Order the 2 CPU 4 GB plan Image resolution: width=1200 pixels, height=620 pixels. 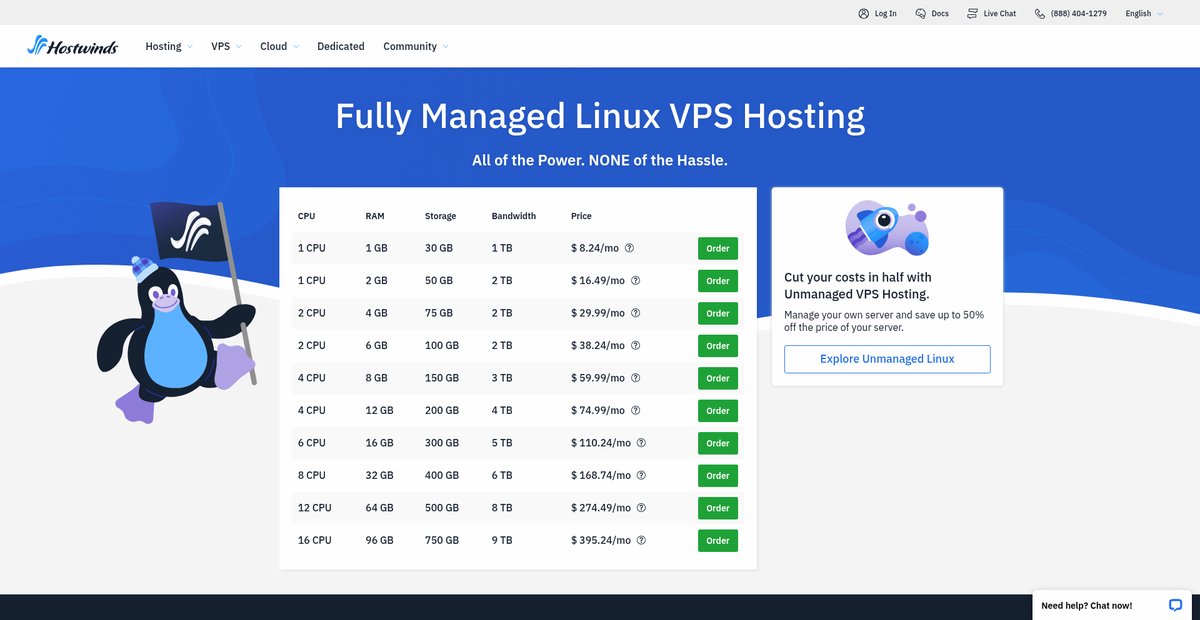tap(718, 313)
